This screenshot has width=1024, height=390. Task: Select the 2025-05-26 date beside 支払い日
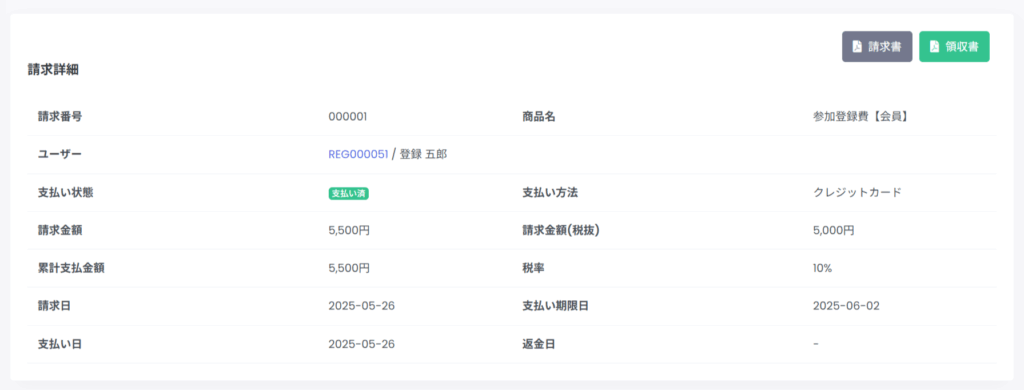[x=362, y=344]
